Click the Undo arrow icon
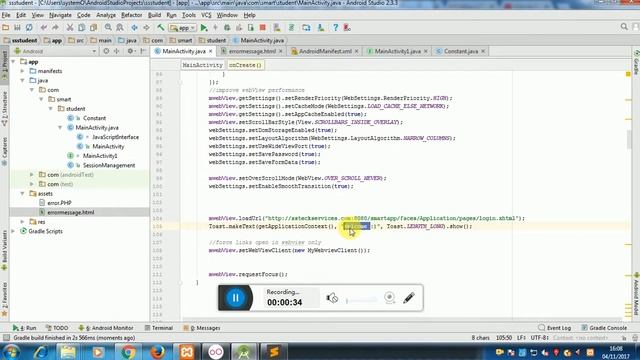The image size is (640, 360). [43, 28]
